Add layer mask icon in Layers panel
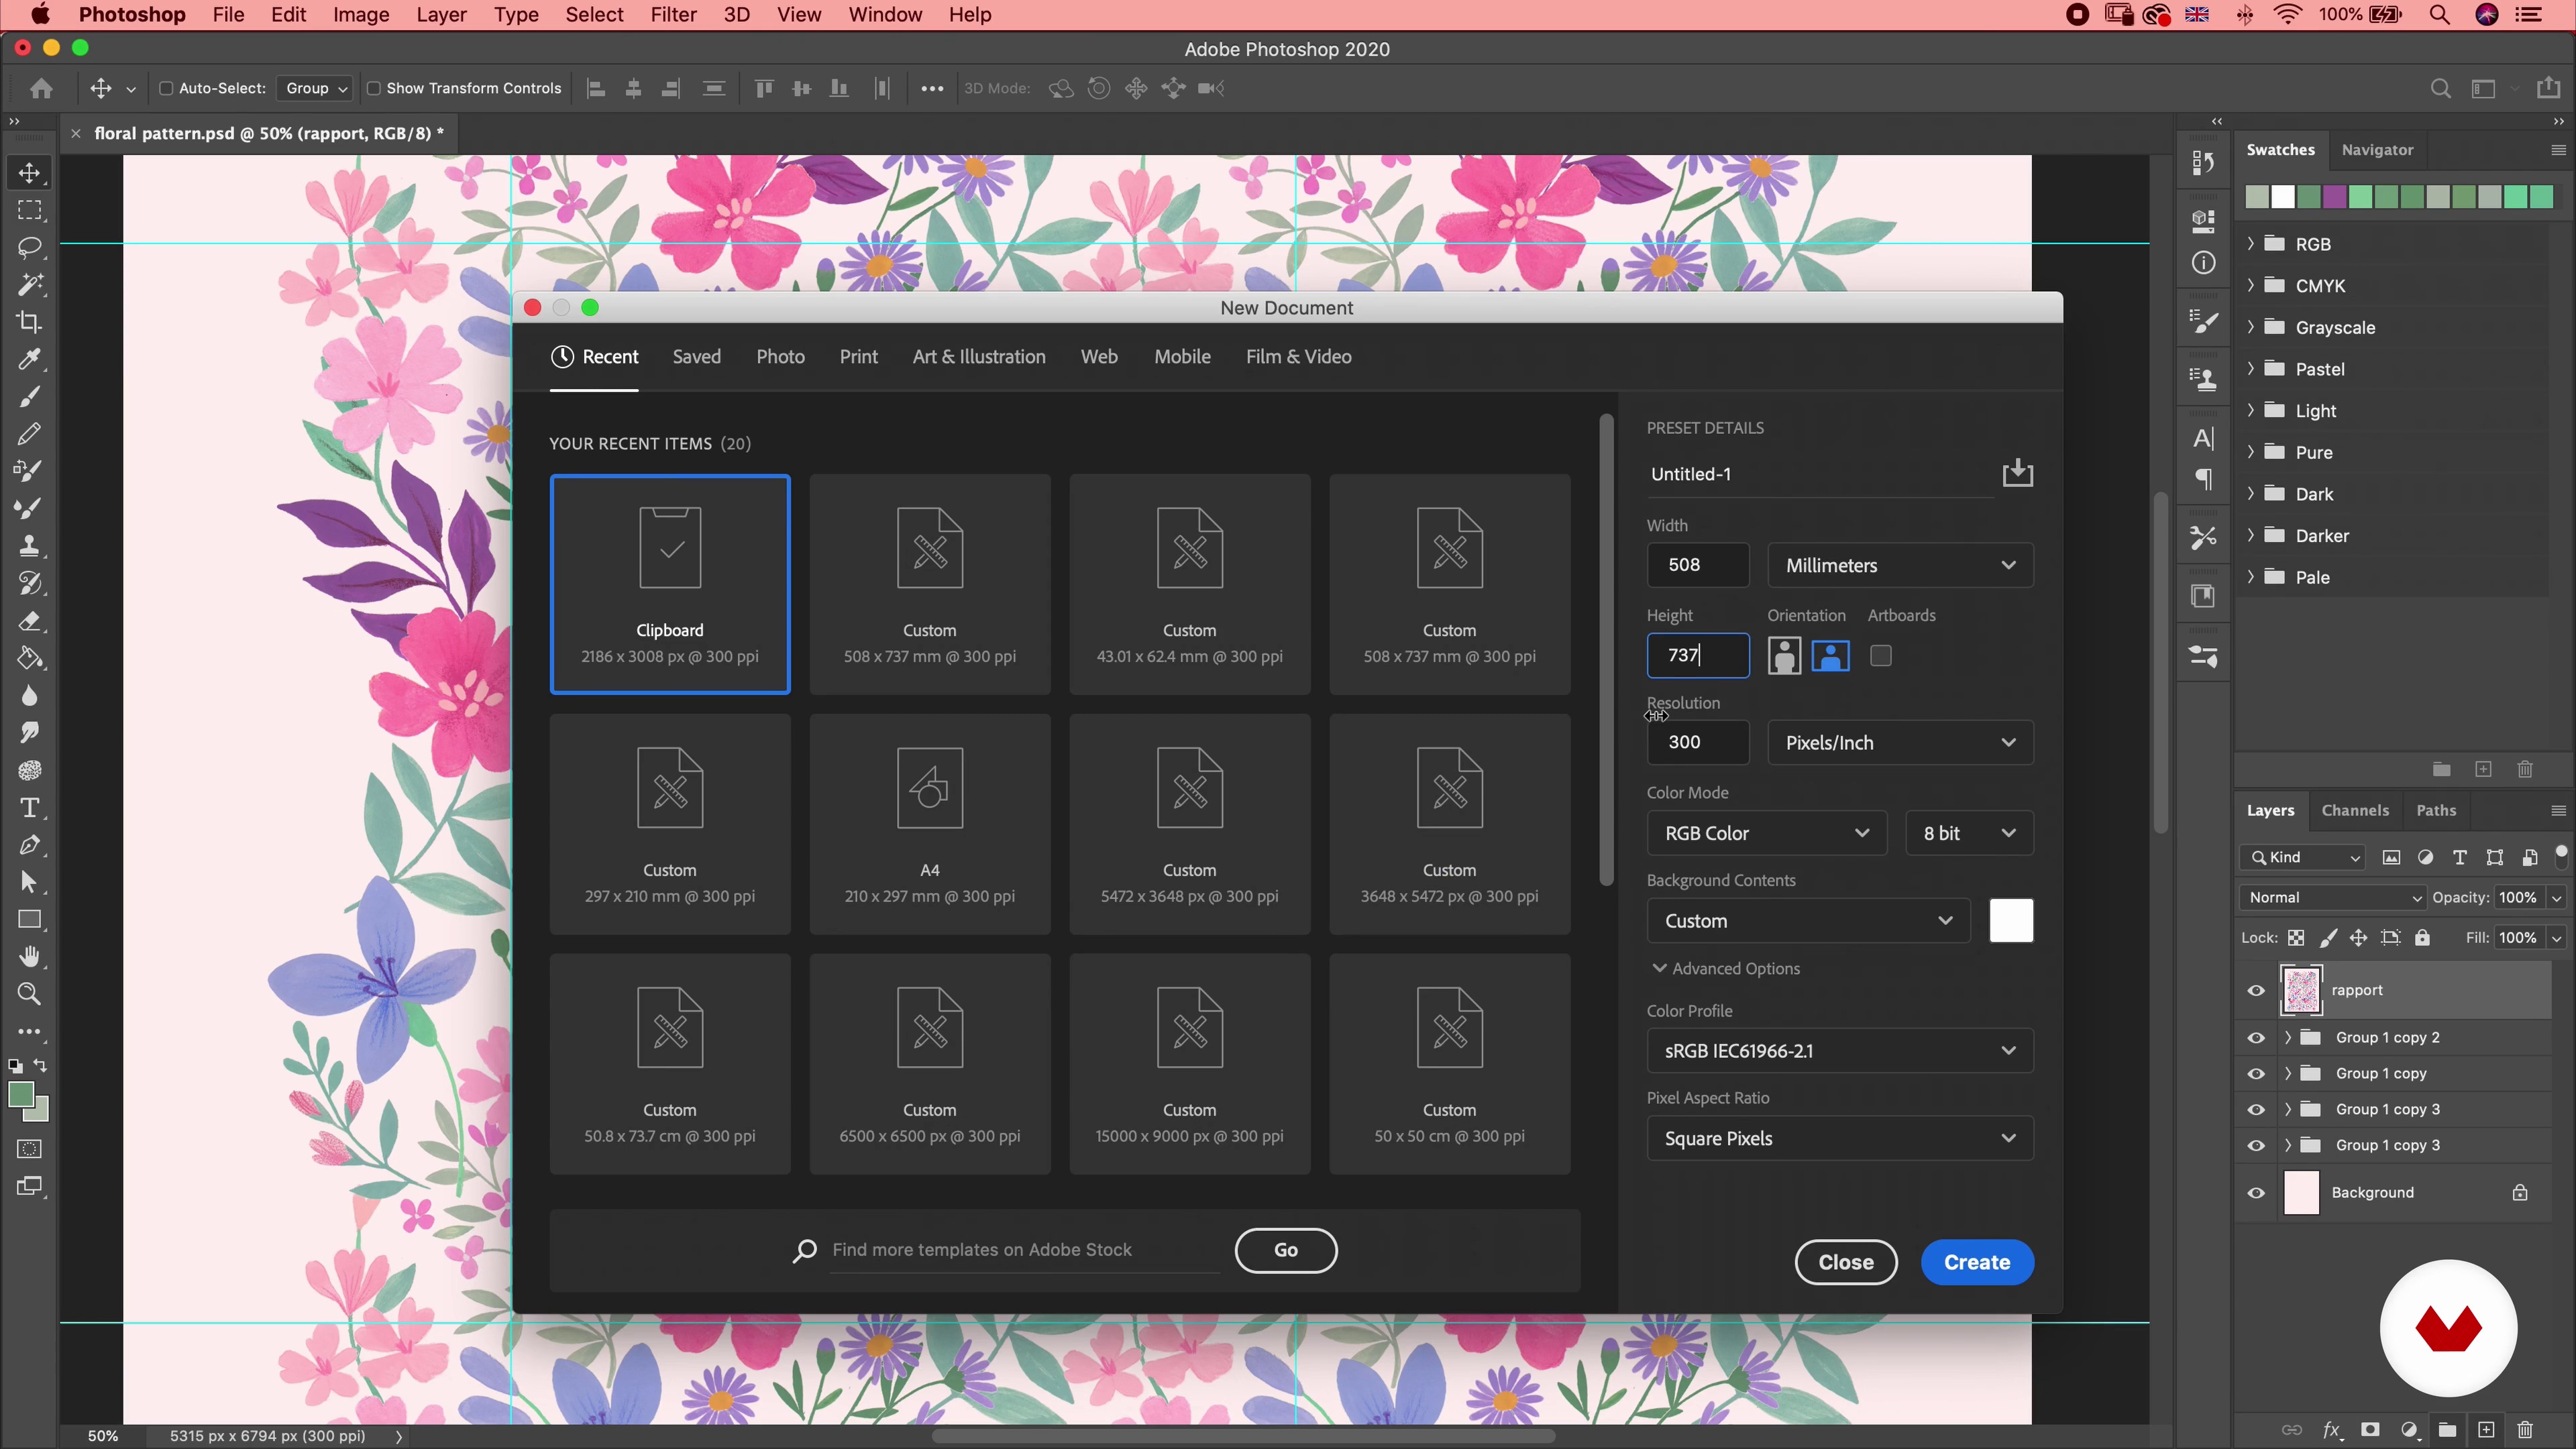 (2370, 1430)
